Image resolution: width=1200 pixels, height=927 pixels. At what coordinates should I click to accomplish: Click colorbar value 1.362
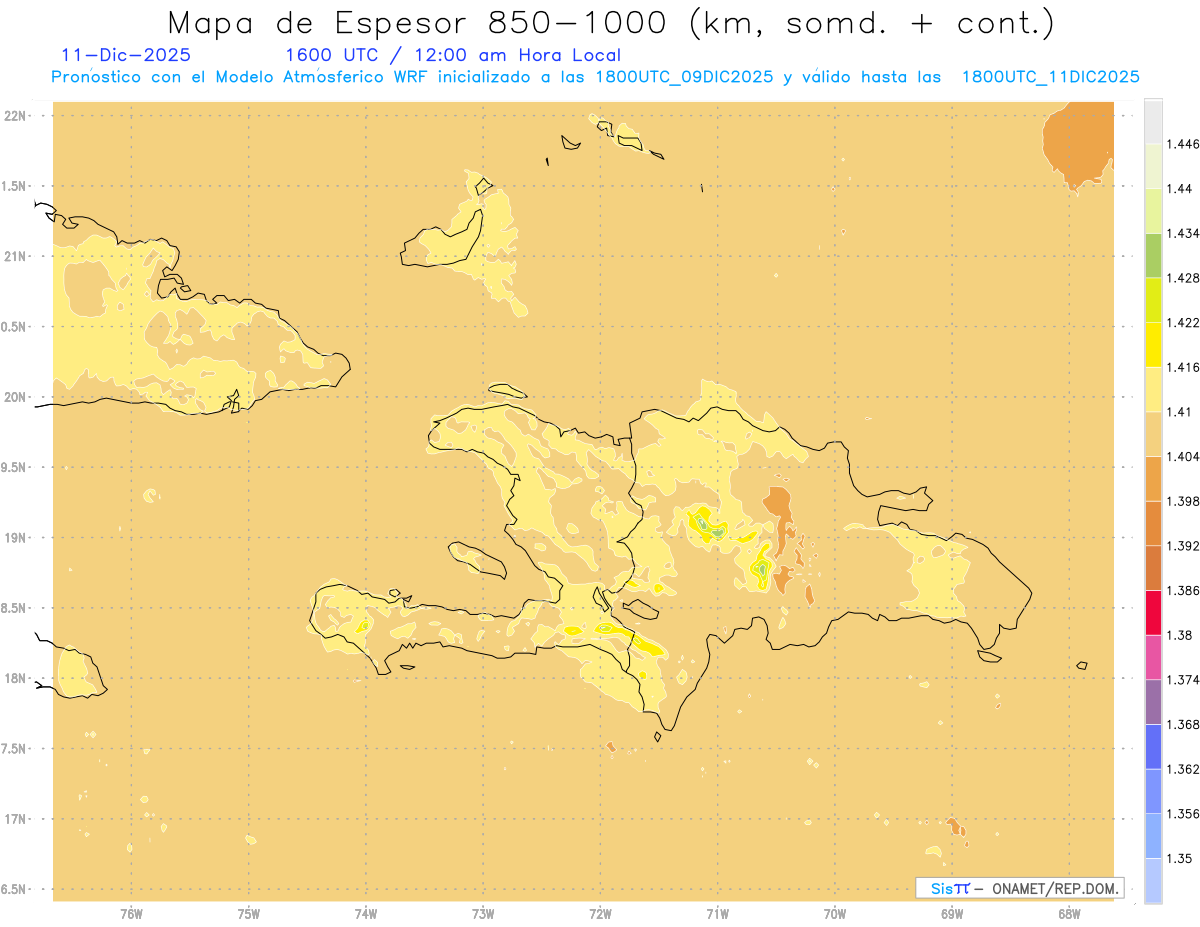(1183, 769)
